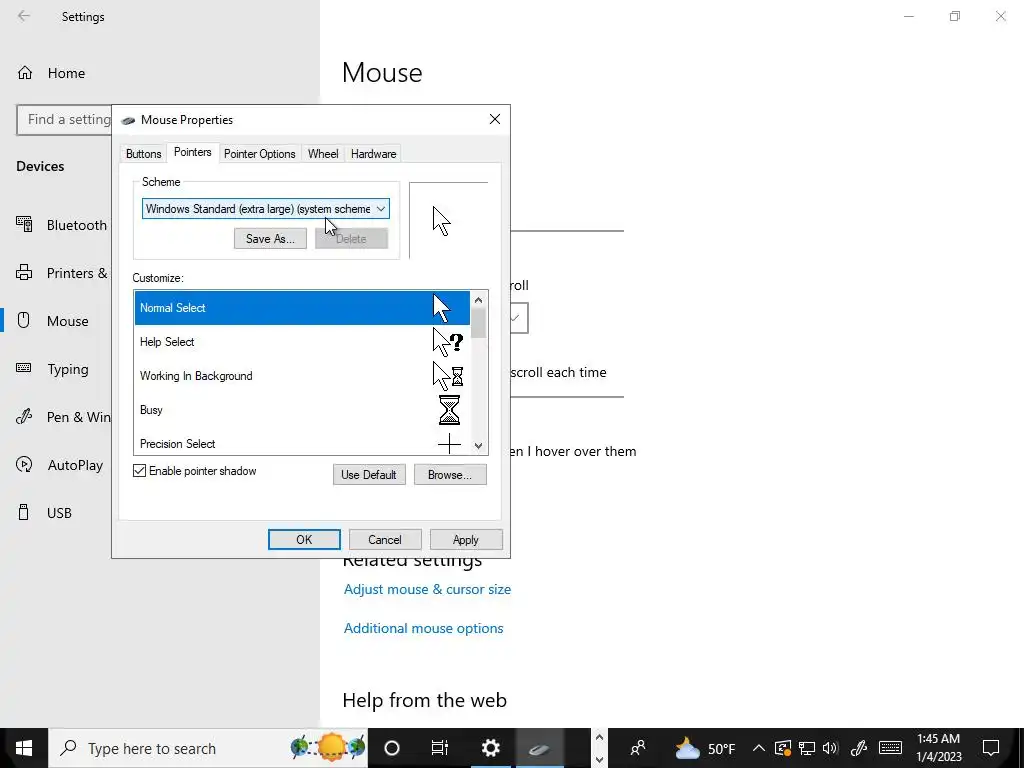This screenshot has width=1024, height=768.
Task: Click the Settings back arrow
Action: [24, 16]
